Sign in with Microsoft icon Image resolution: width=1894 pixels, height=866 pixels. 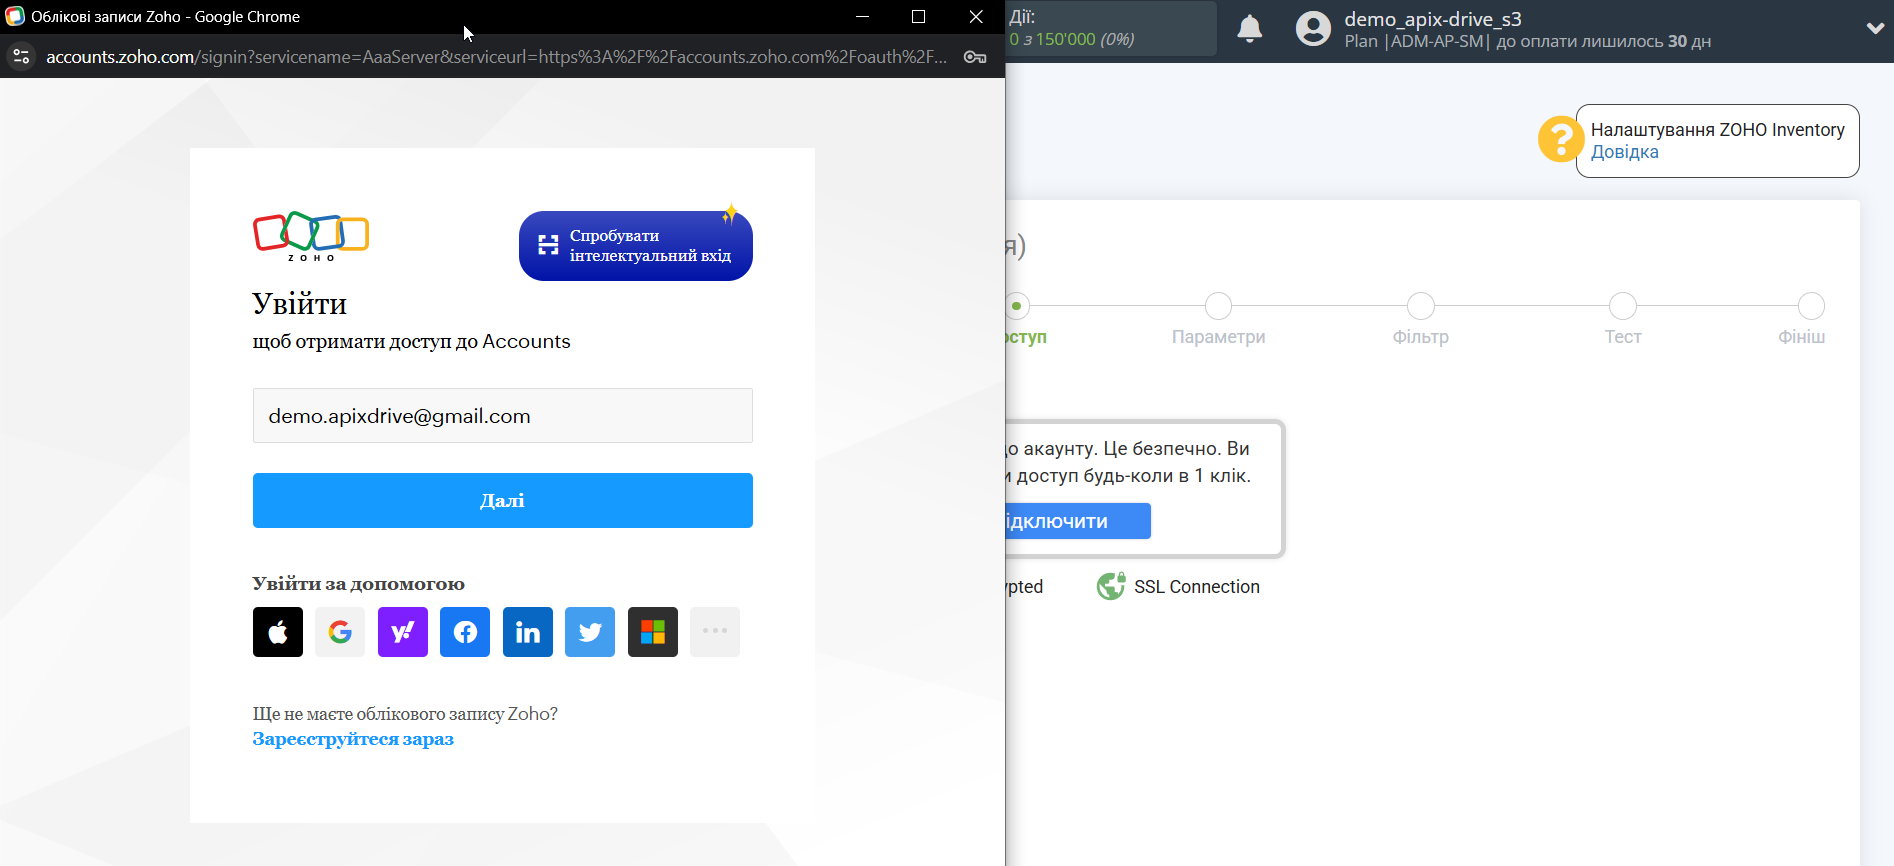[653, 632]
